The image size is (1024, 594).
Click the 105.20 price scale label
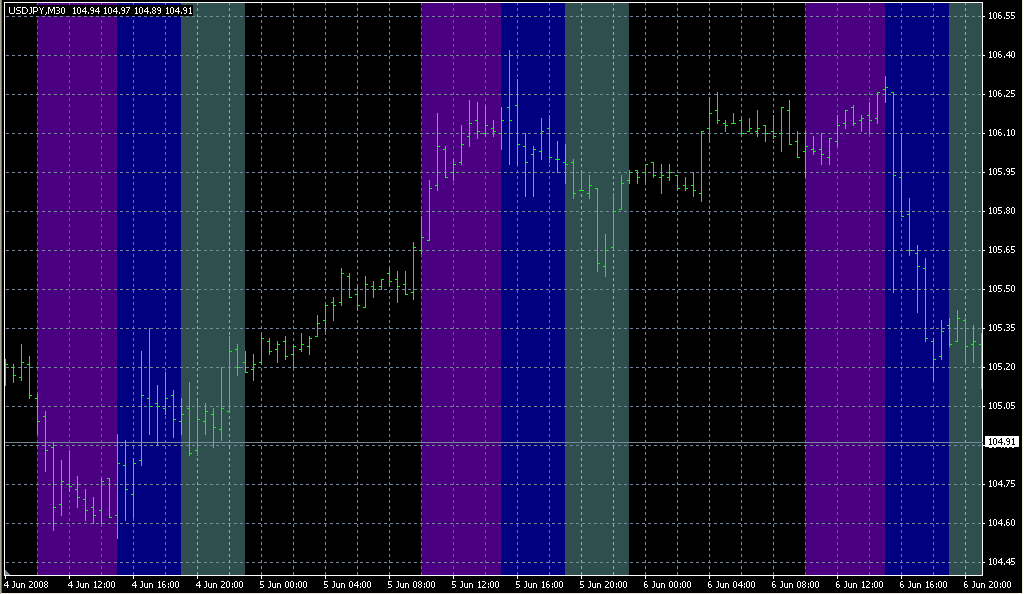click(x=1001, y=367)
